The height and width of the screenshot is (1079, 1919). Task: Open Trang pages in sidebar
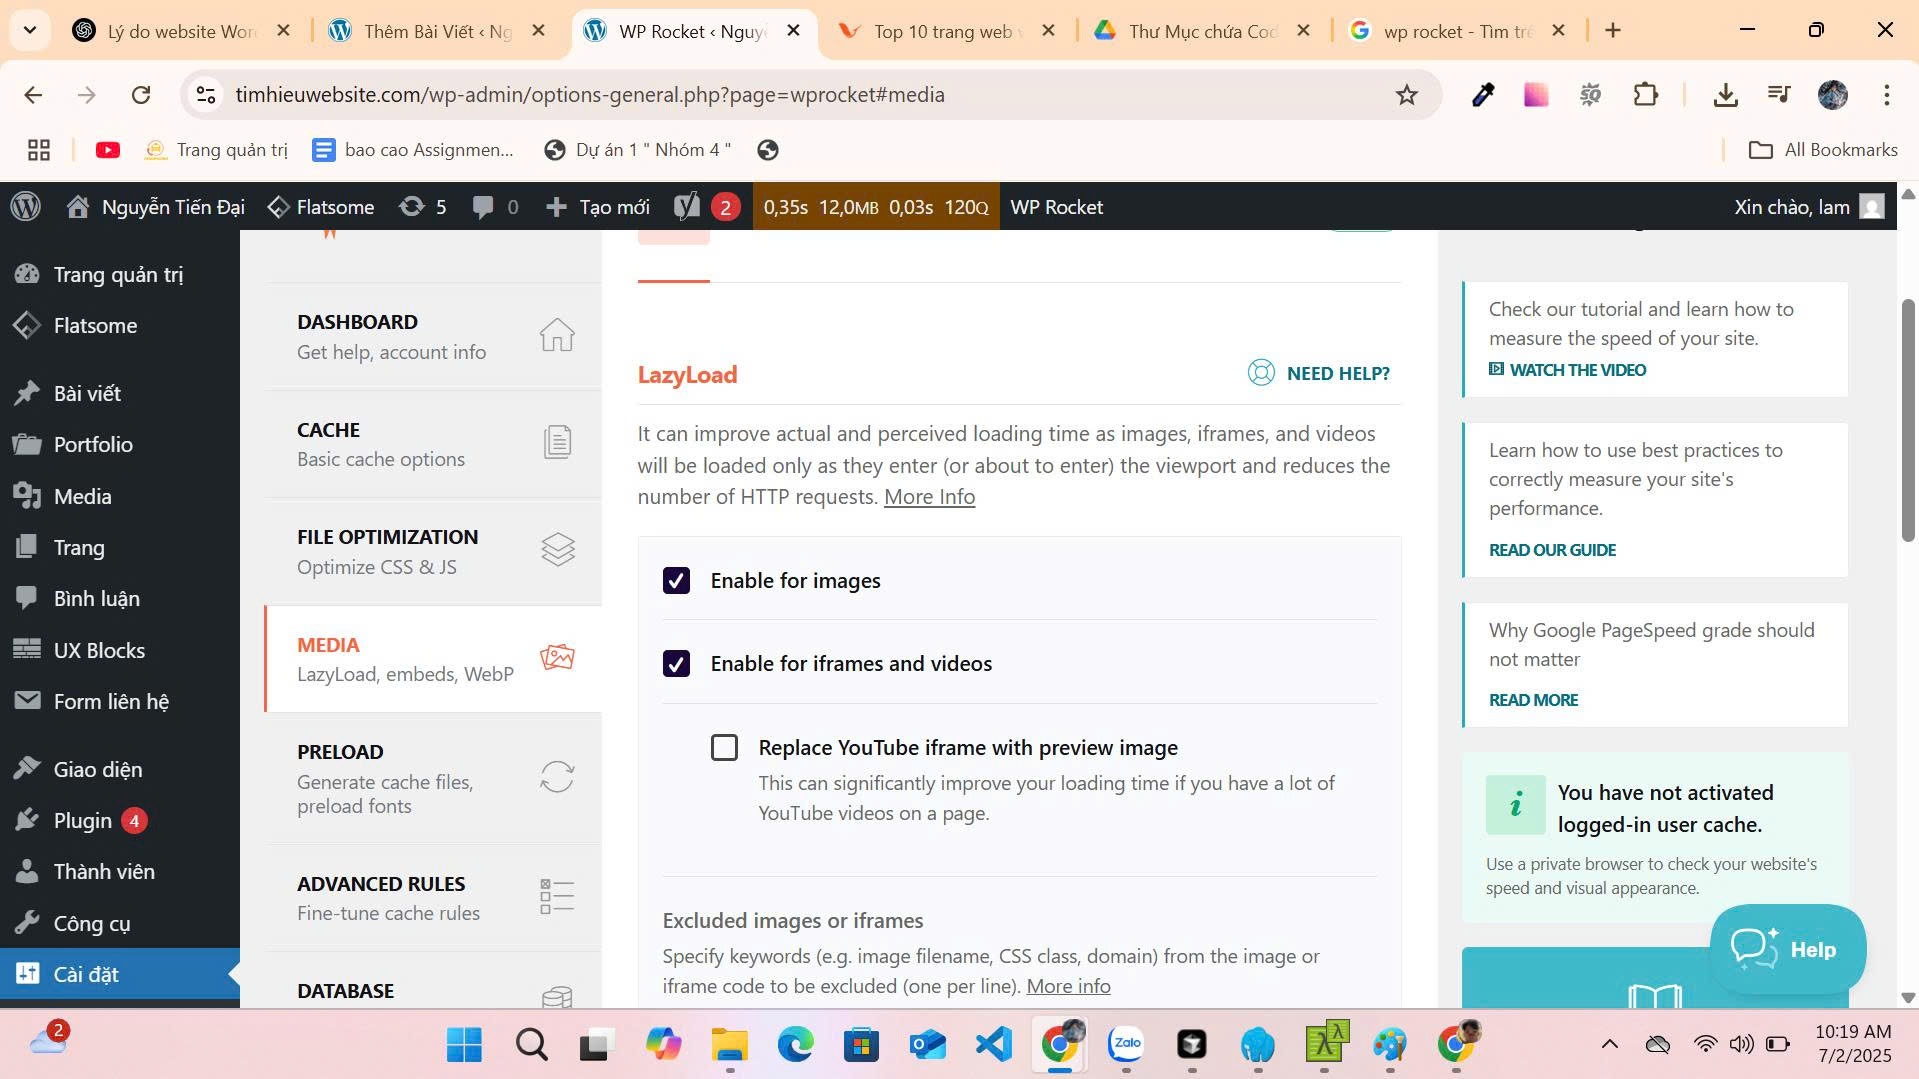(79, 548)
